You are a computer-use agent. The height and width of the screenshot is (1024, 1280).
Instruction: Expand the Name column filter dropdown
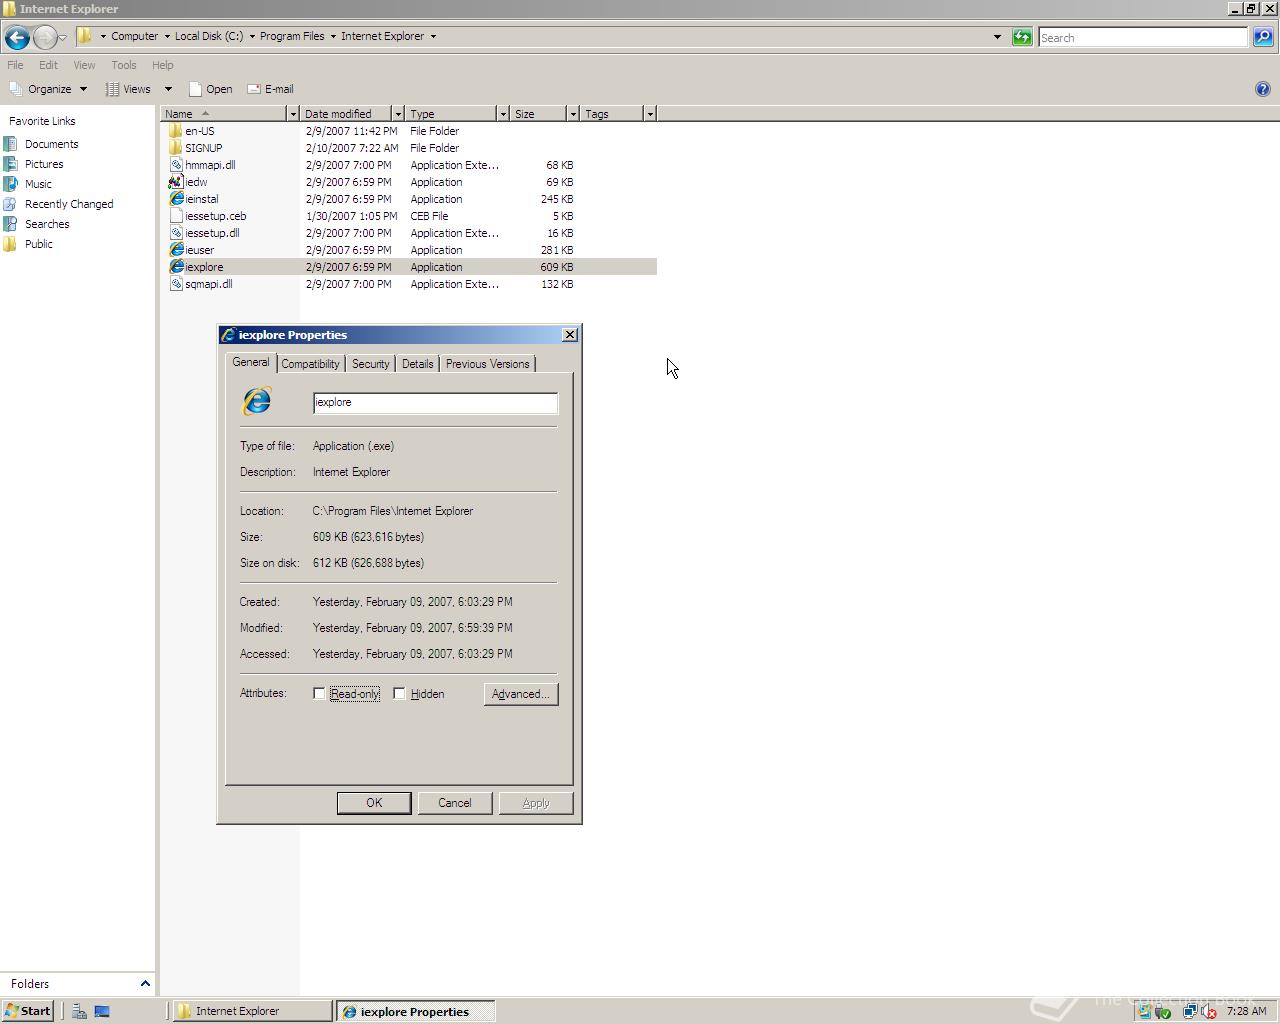[x=293, y=114]
